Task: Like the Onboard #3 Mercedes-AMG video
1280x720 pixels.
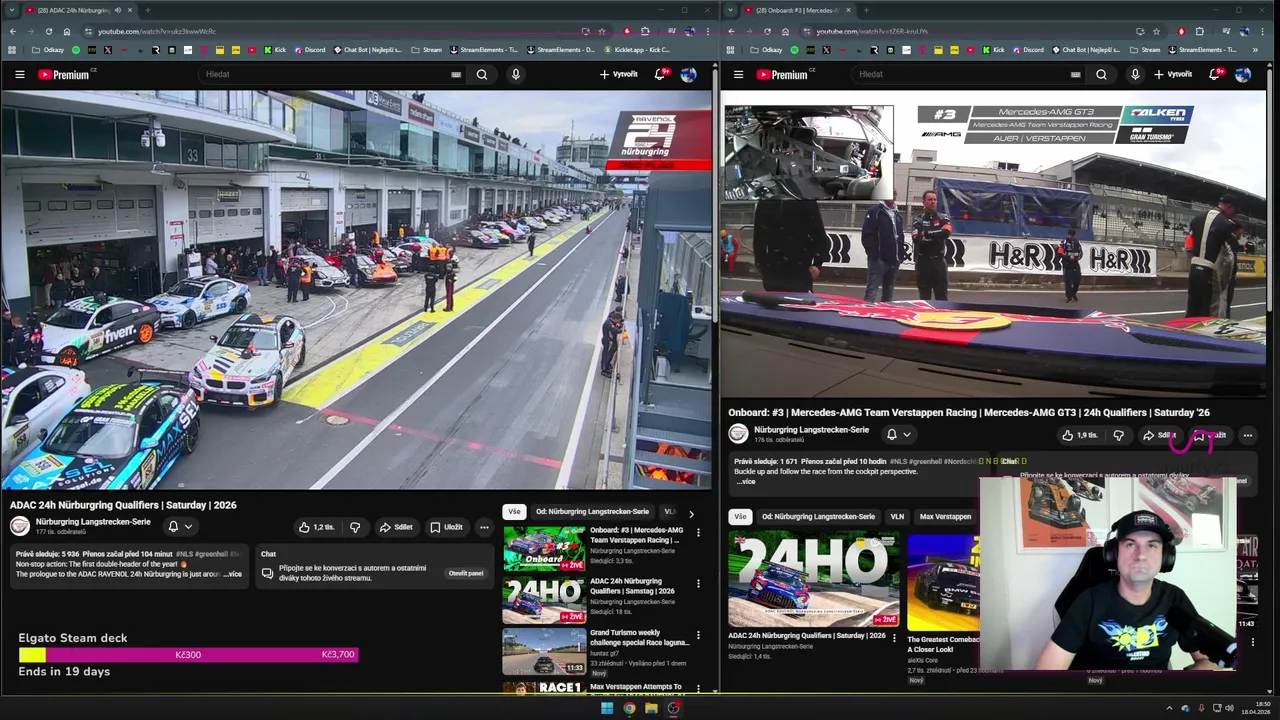Action: click(x=1080, y=435)
